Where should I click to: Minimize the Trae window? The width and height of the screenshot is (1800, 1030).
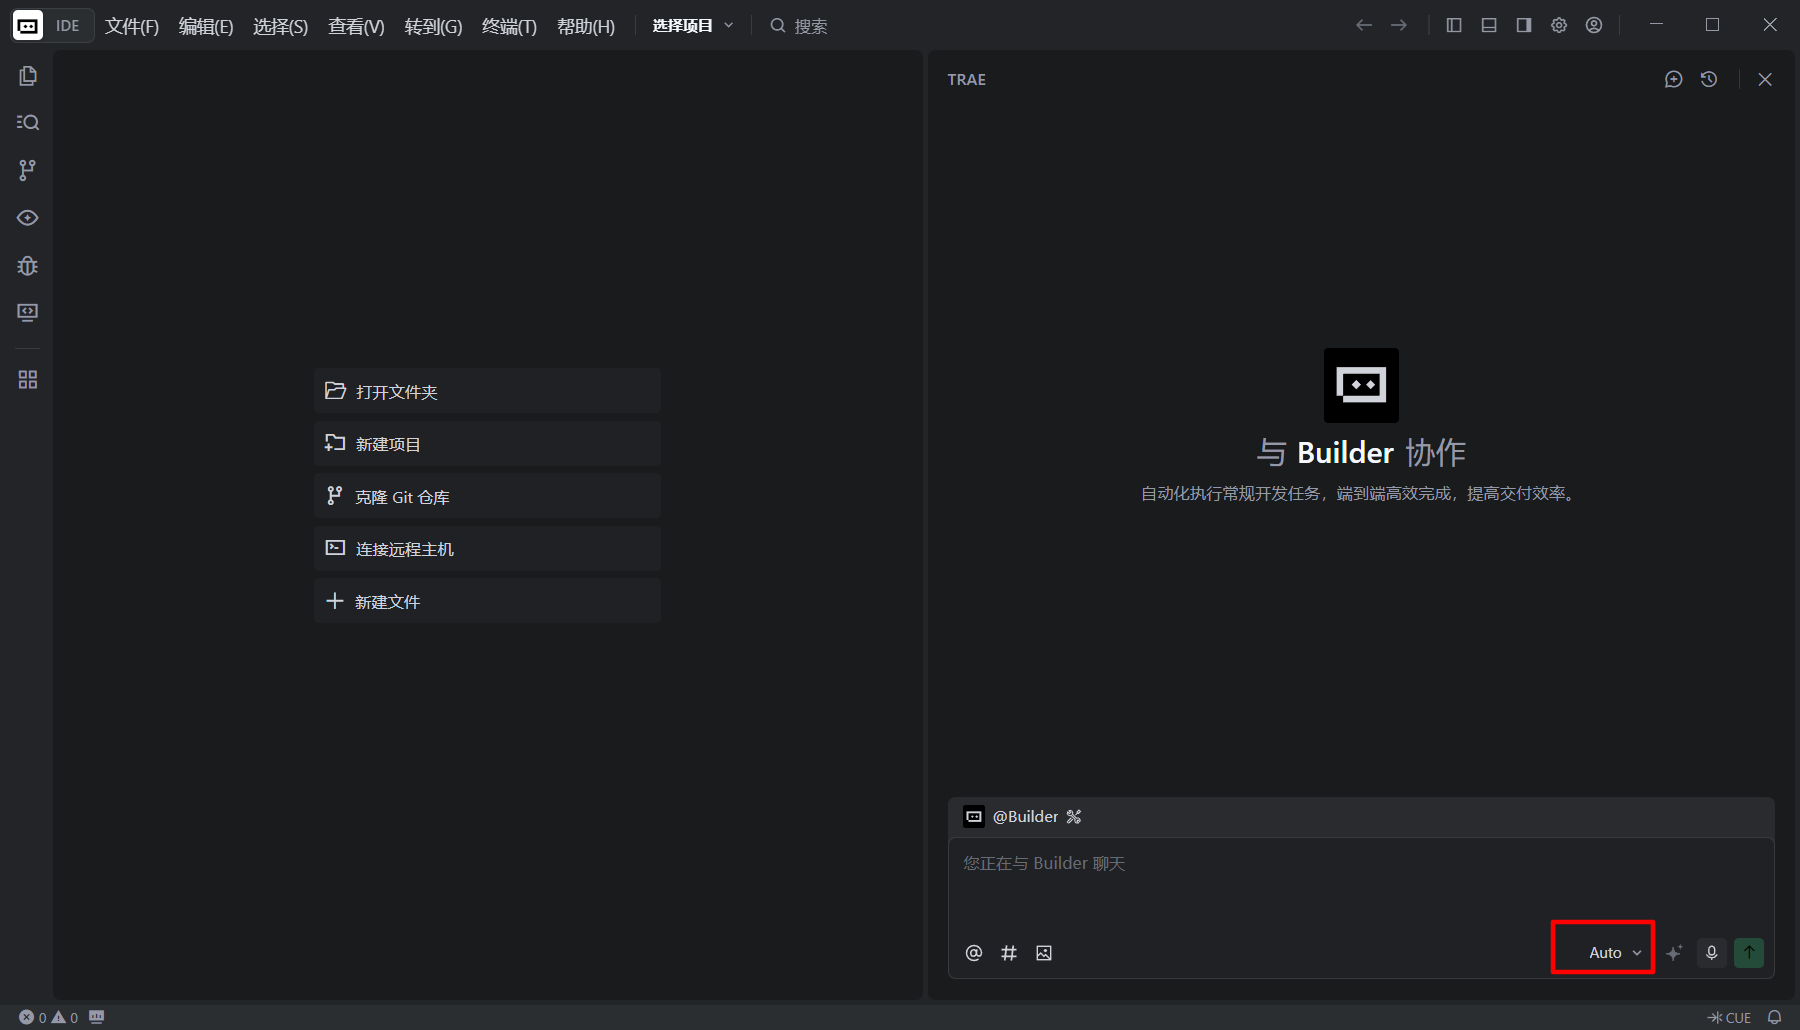point(1656,25)
